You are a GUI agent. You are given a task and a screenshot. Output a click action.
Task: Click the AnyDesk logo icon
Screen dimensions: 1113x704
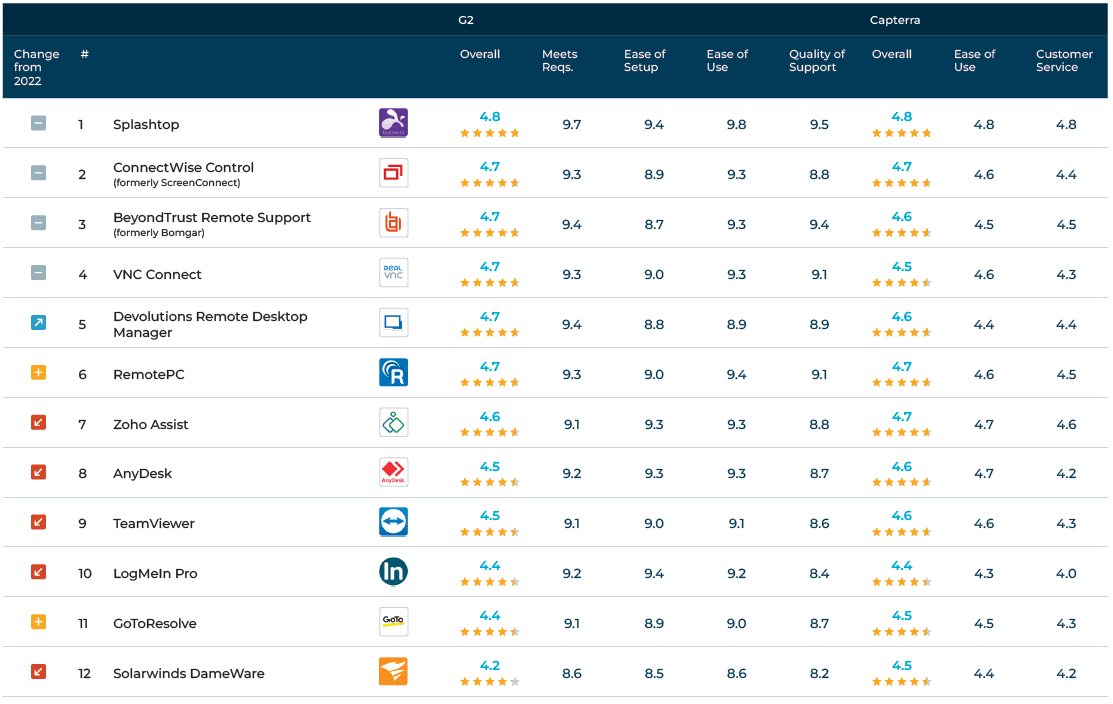pos(393,472)
